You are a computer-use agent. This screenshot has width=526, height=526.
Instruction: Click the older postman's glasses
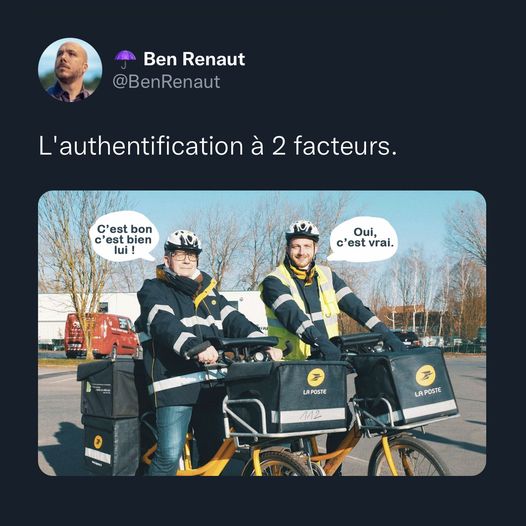184,256
